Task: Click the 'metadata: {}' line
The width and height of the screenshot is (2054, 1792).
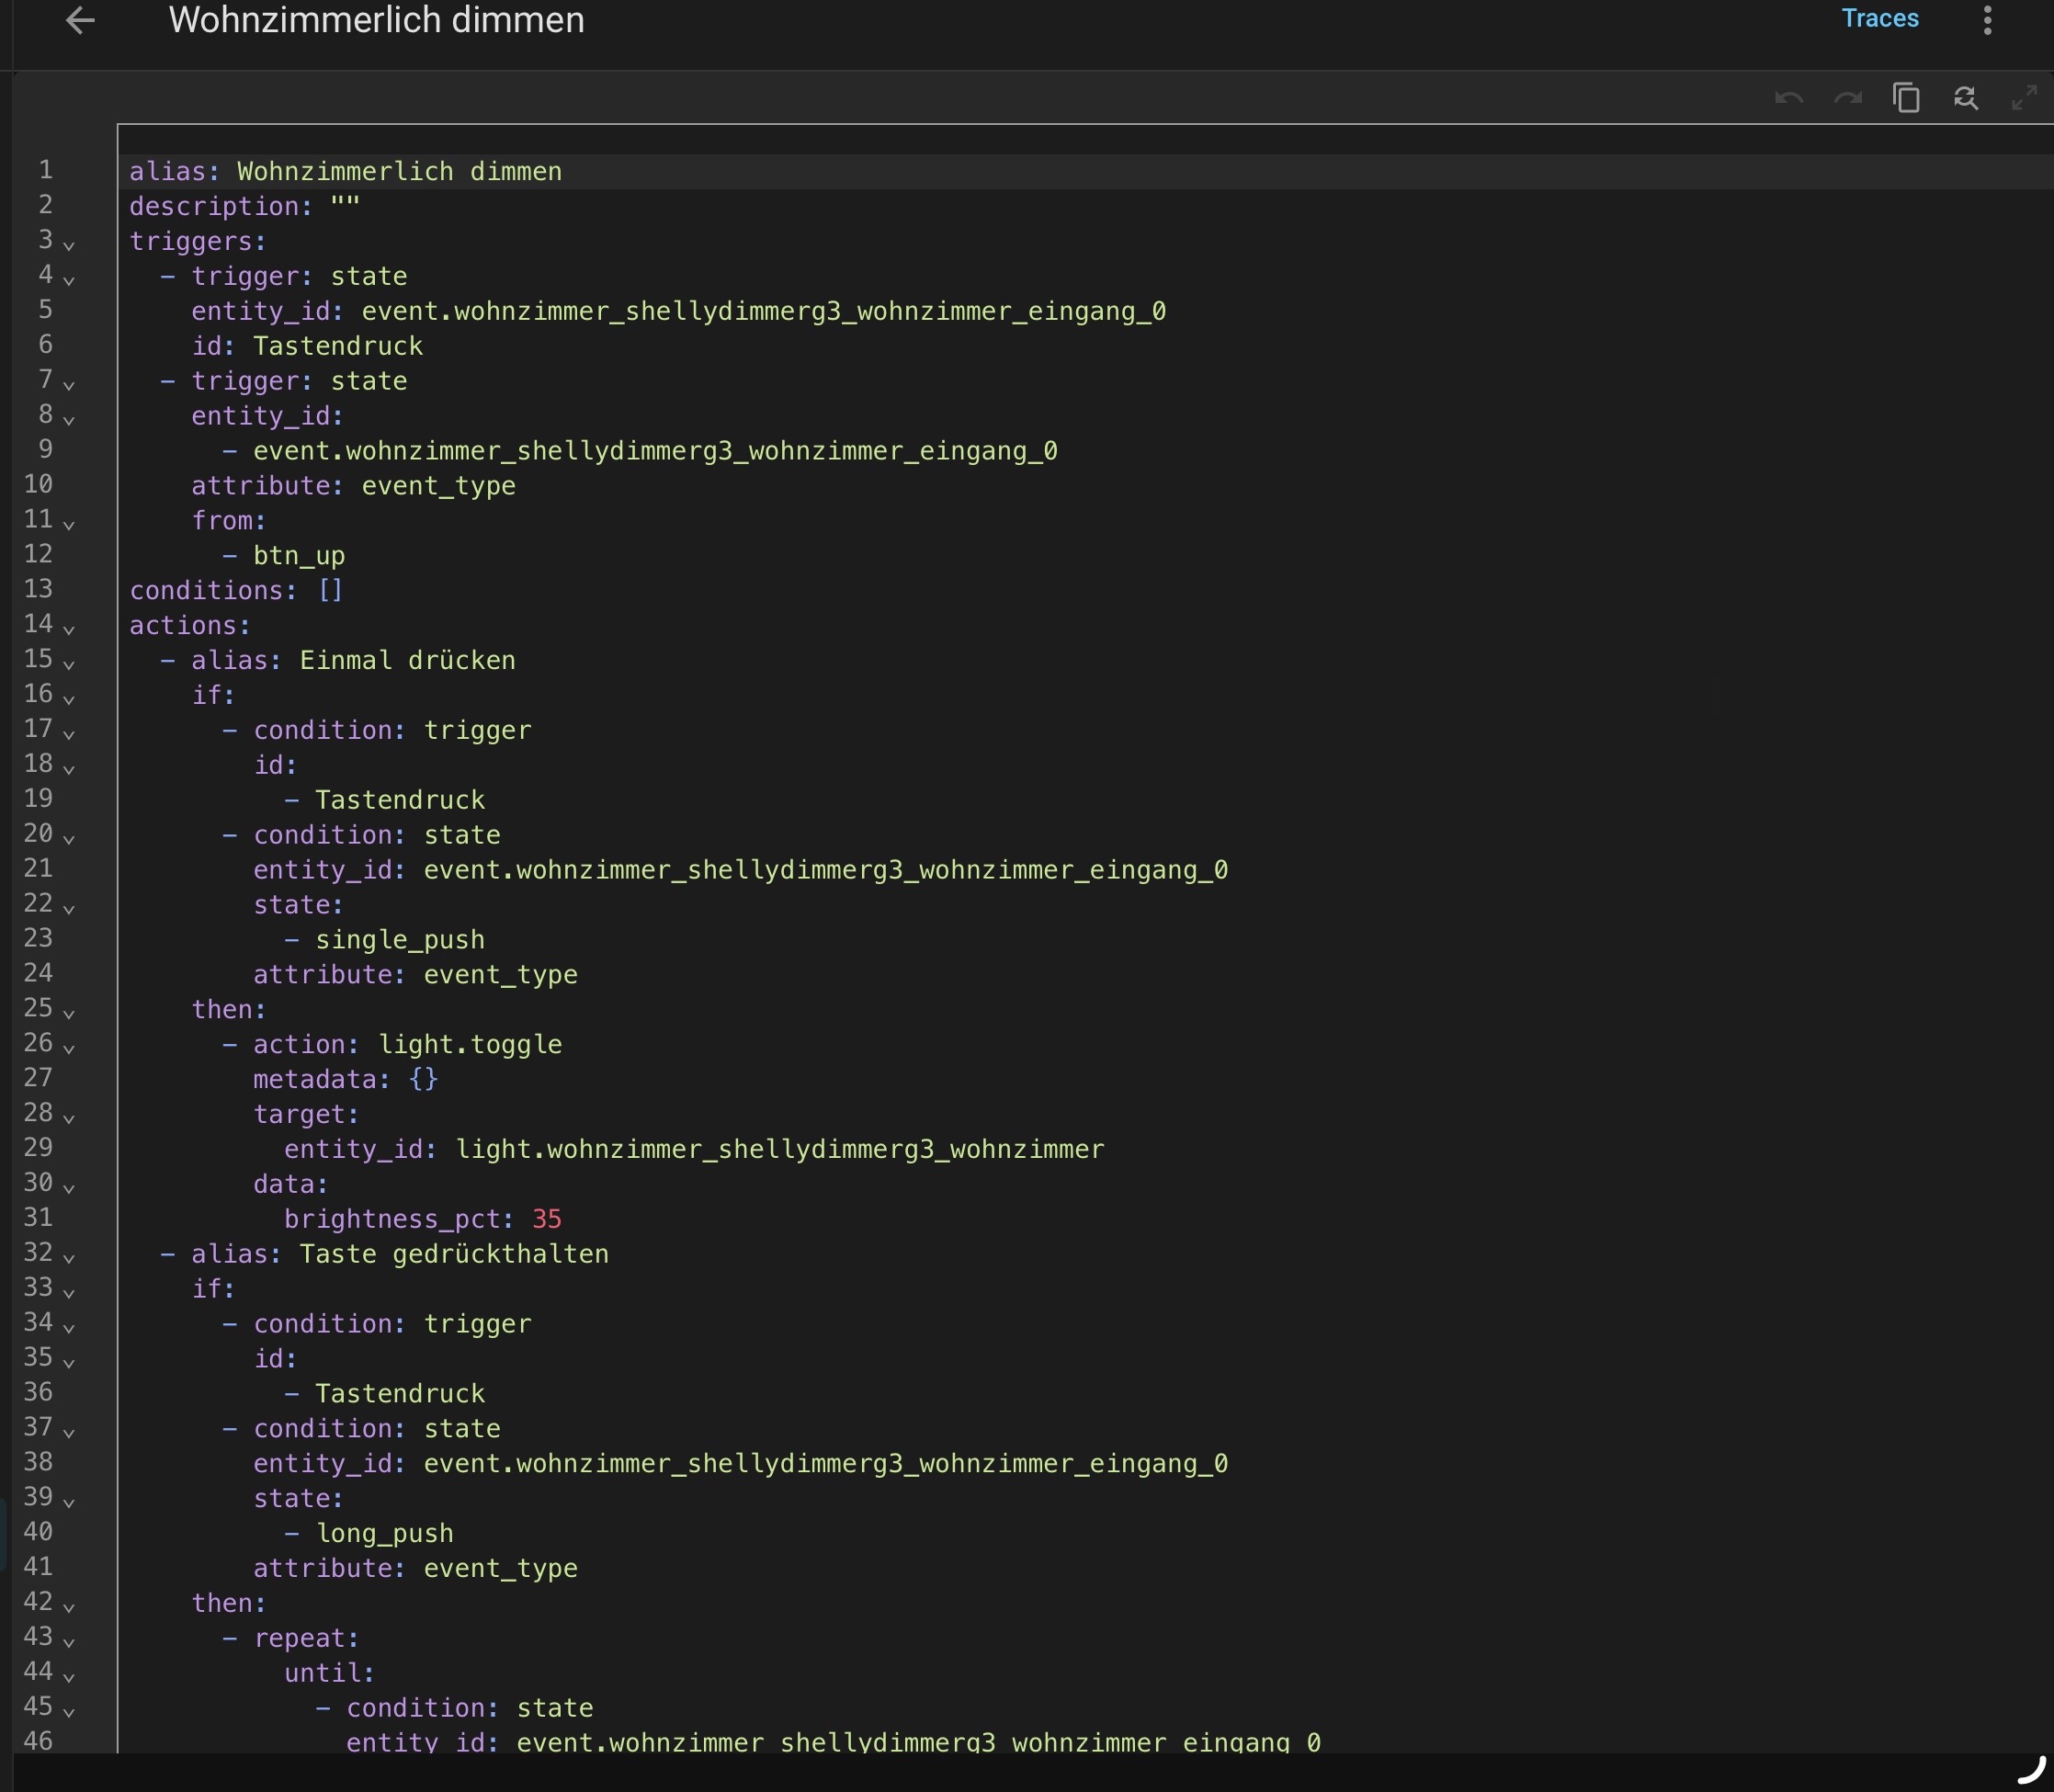Action: tap(346, 1079)
